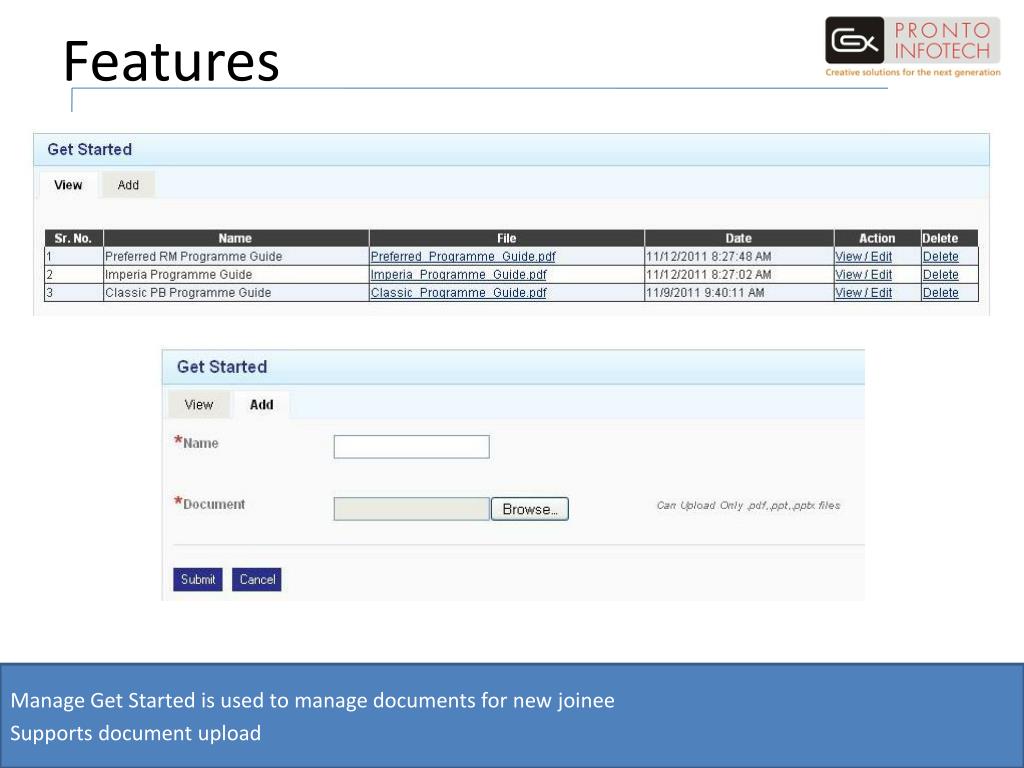Screen dimensions: 1024x768
Task: Click the Browse... button
Action: (530, 509)
